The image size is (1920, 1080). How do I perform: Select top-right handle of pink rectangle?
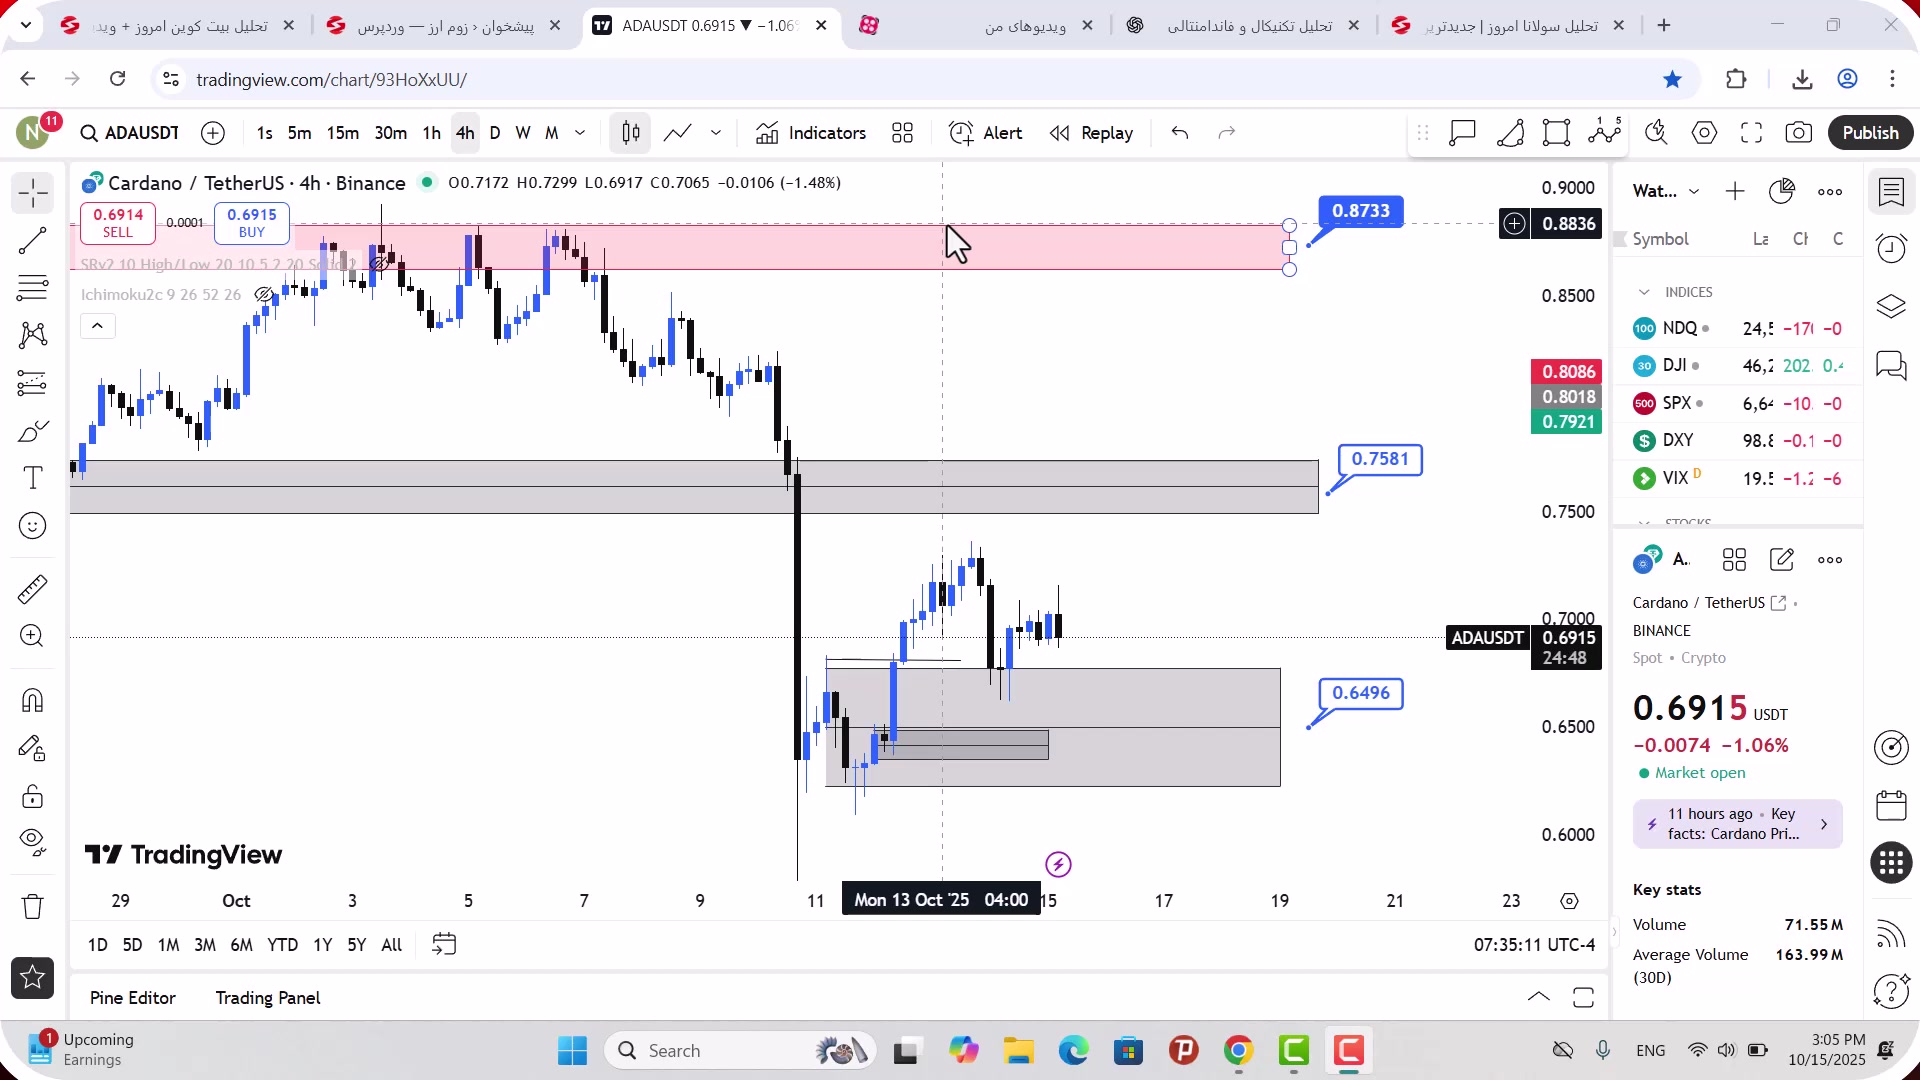click(1289, 226)
